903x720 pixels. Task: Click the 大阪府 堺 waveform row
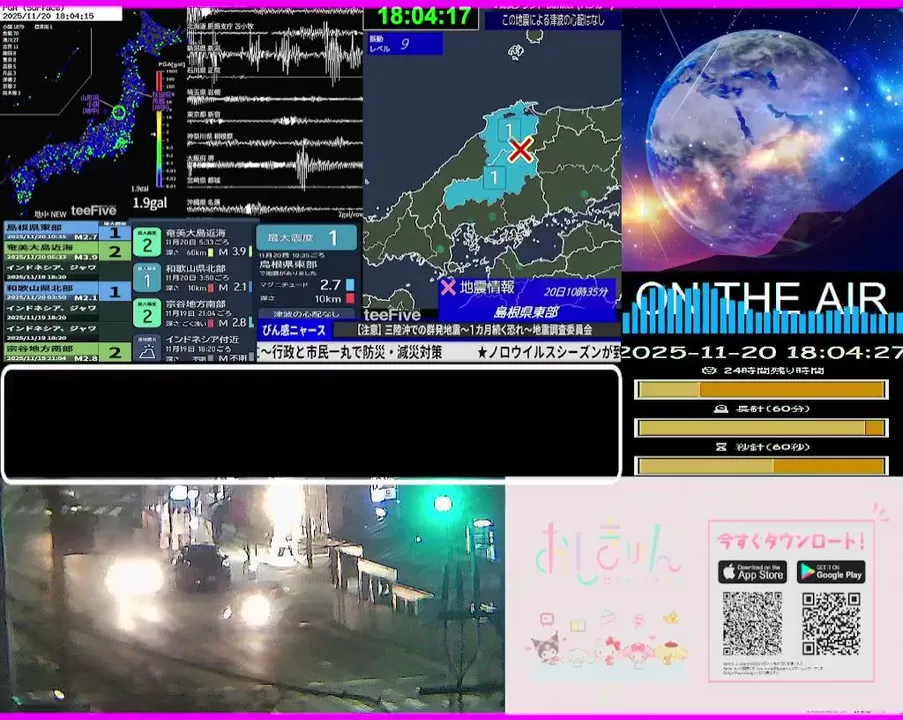275,164
